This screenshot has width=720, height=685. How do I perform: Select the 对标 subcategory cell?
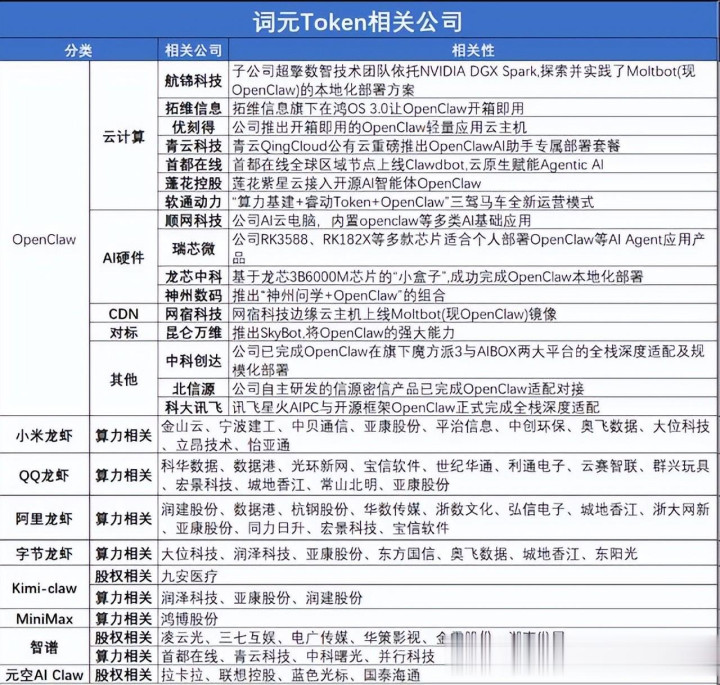pyautogui.click(x=124, y=332)
